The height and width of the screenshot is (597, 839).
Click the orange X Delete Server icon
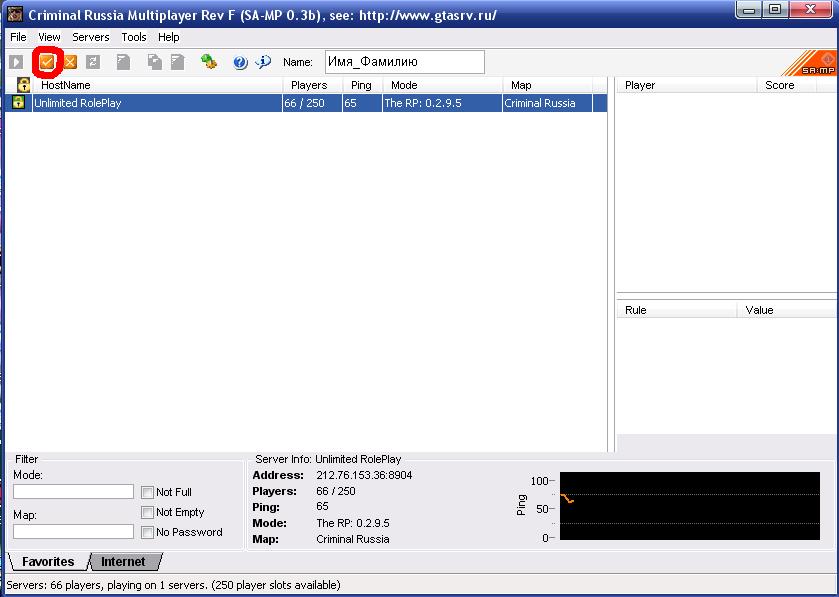tap(70, 62)
